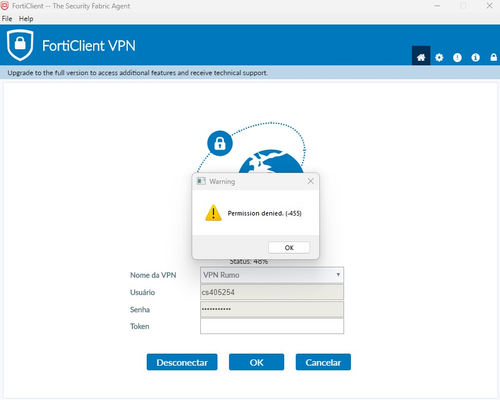Open the Home icon in the toolbar
Viewport: 500px width, 400px height.
tap(421, 56)
